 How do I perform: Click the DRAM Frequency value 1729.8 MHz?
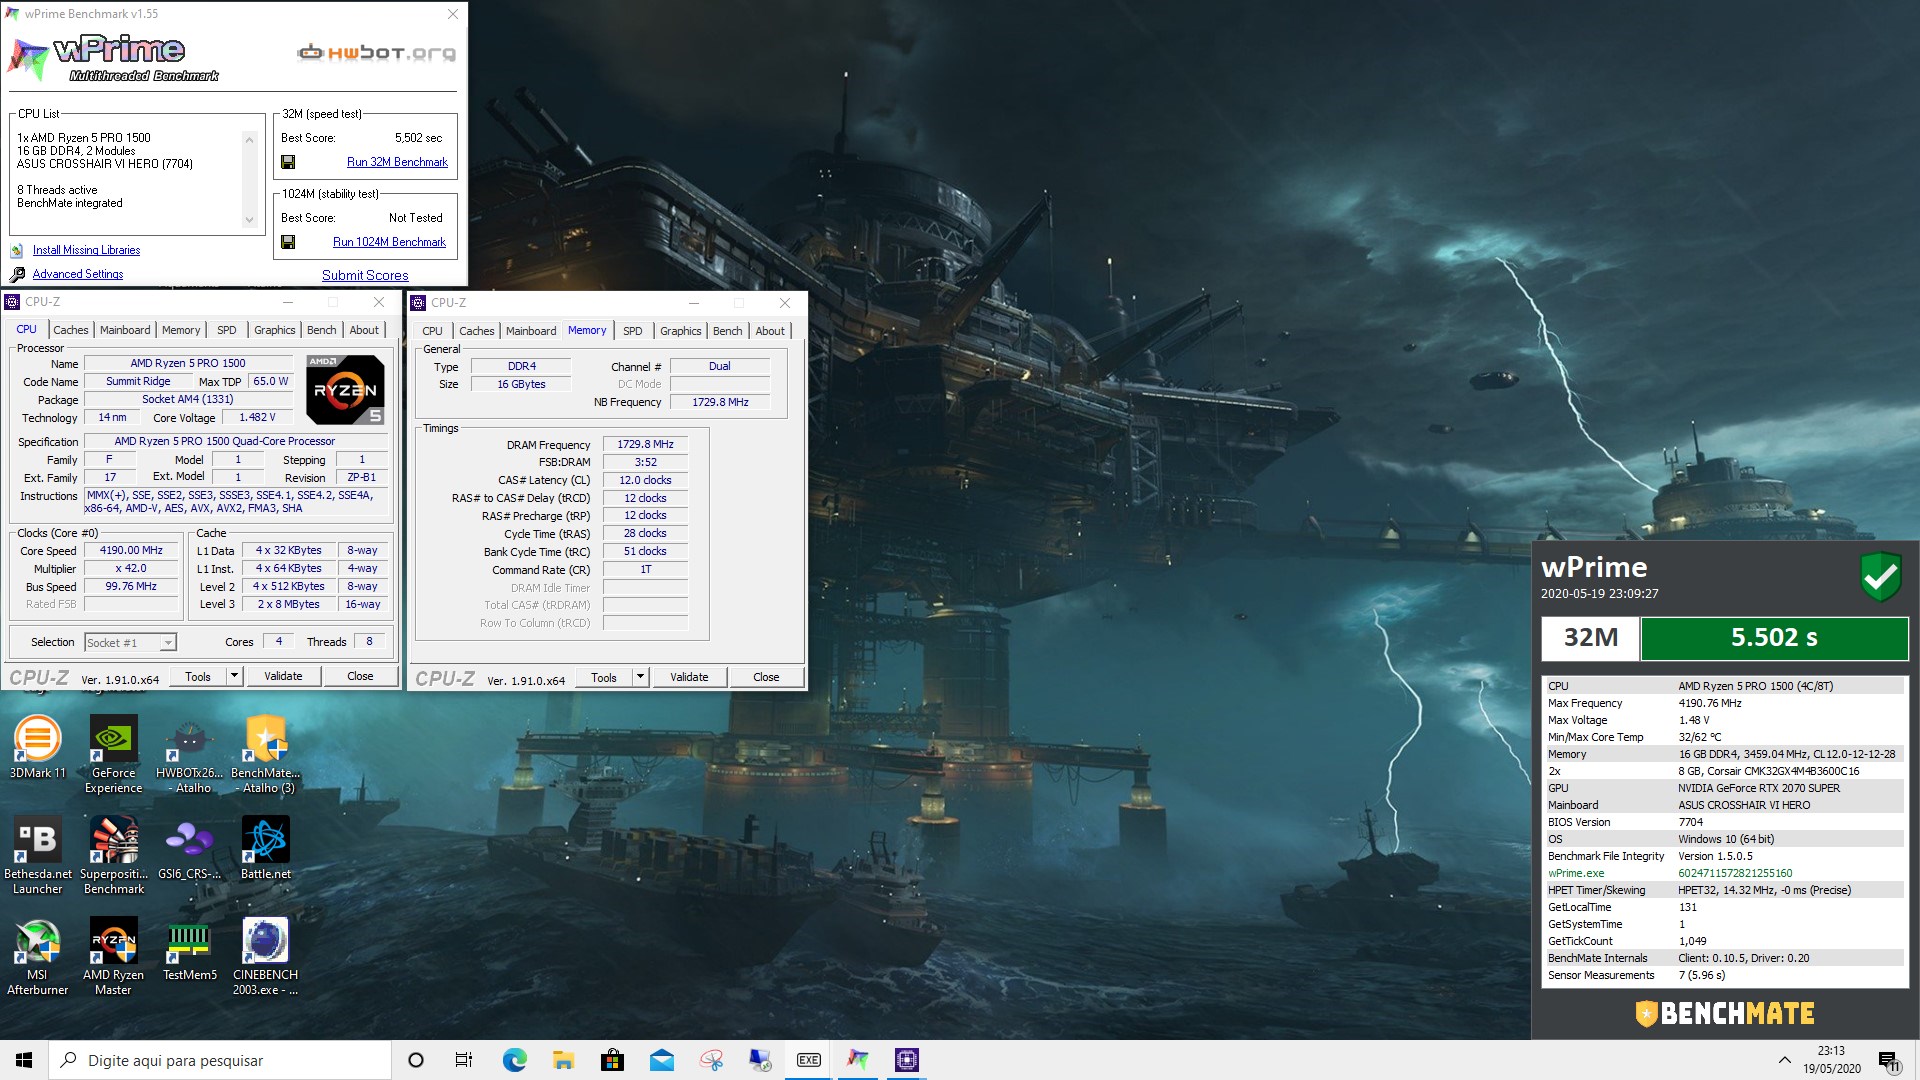645,444
